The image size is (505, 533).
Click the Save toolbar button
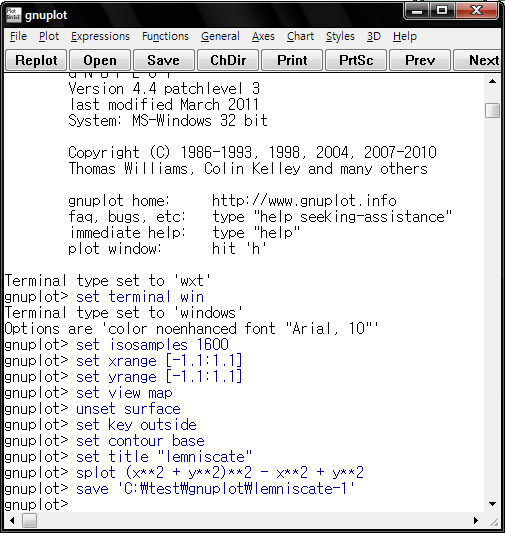tap(163, 60)
